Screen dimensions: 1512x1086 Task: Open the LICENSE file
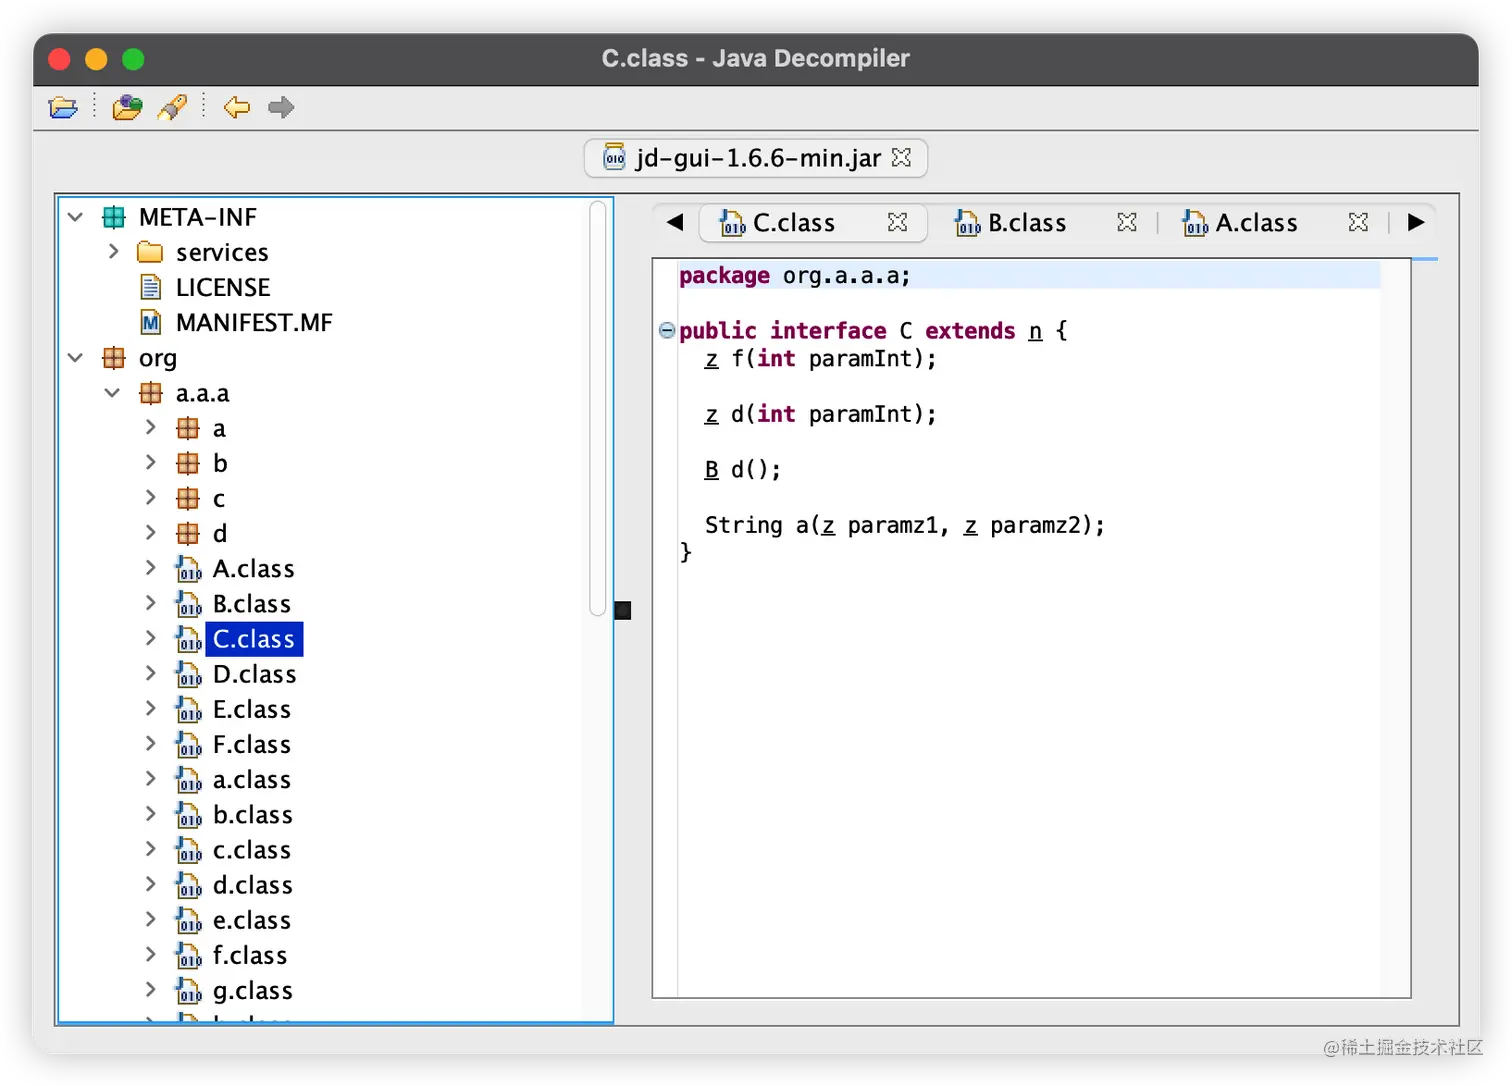[223, 288]
